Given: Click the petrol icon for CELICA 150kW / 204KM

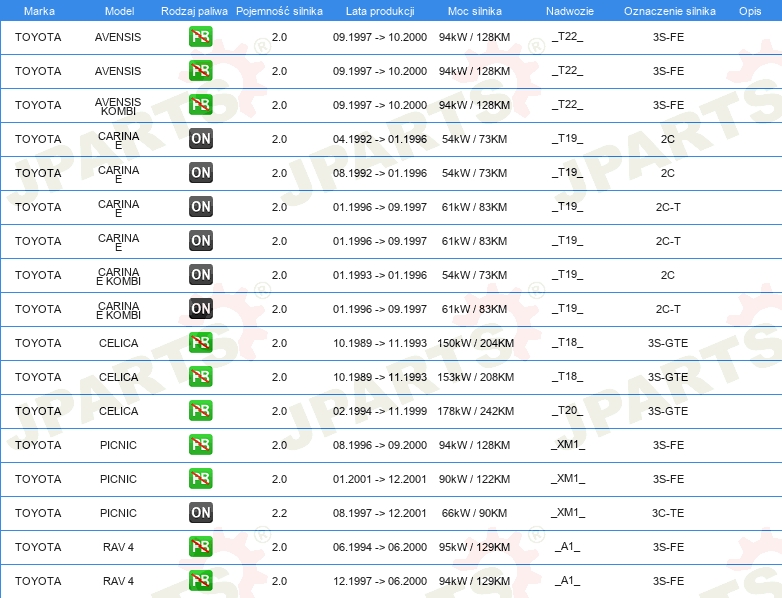Looking at the screenshot, I should coord(200,343).
